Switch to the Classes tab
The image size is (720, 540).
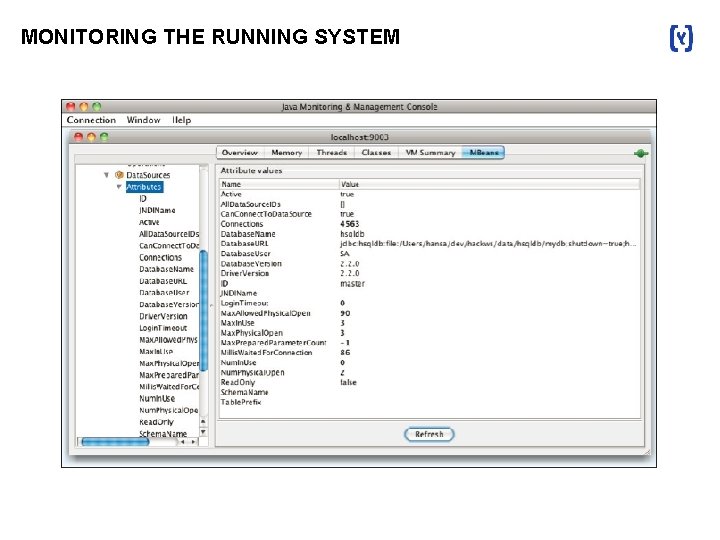click(376, 152)
